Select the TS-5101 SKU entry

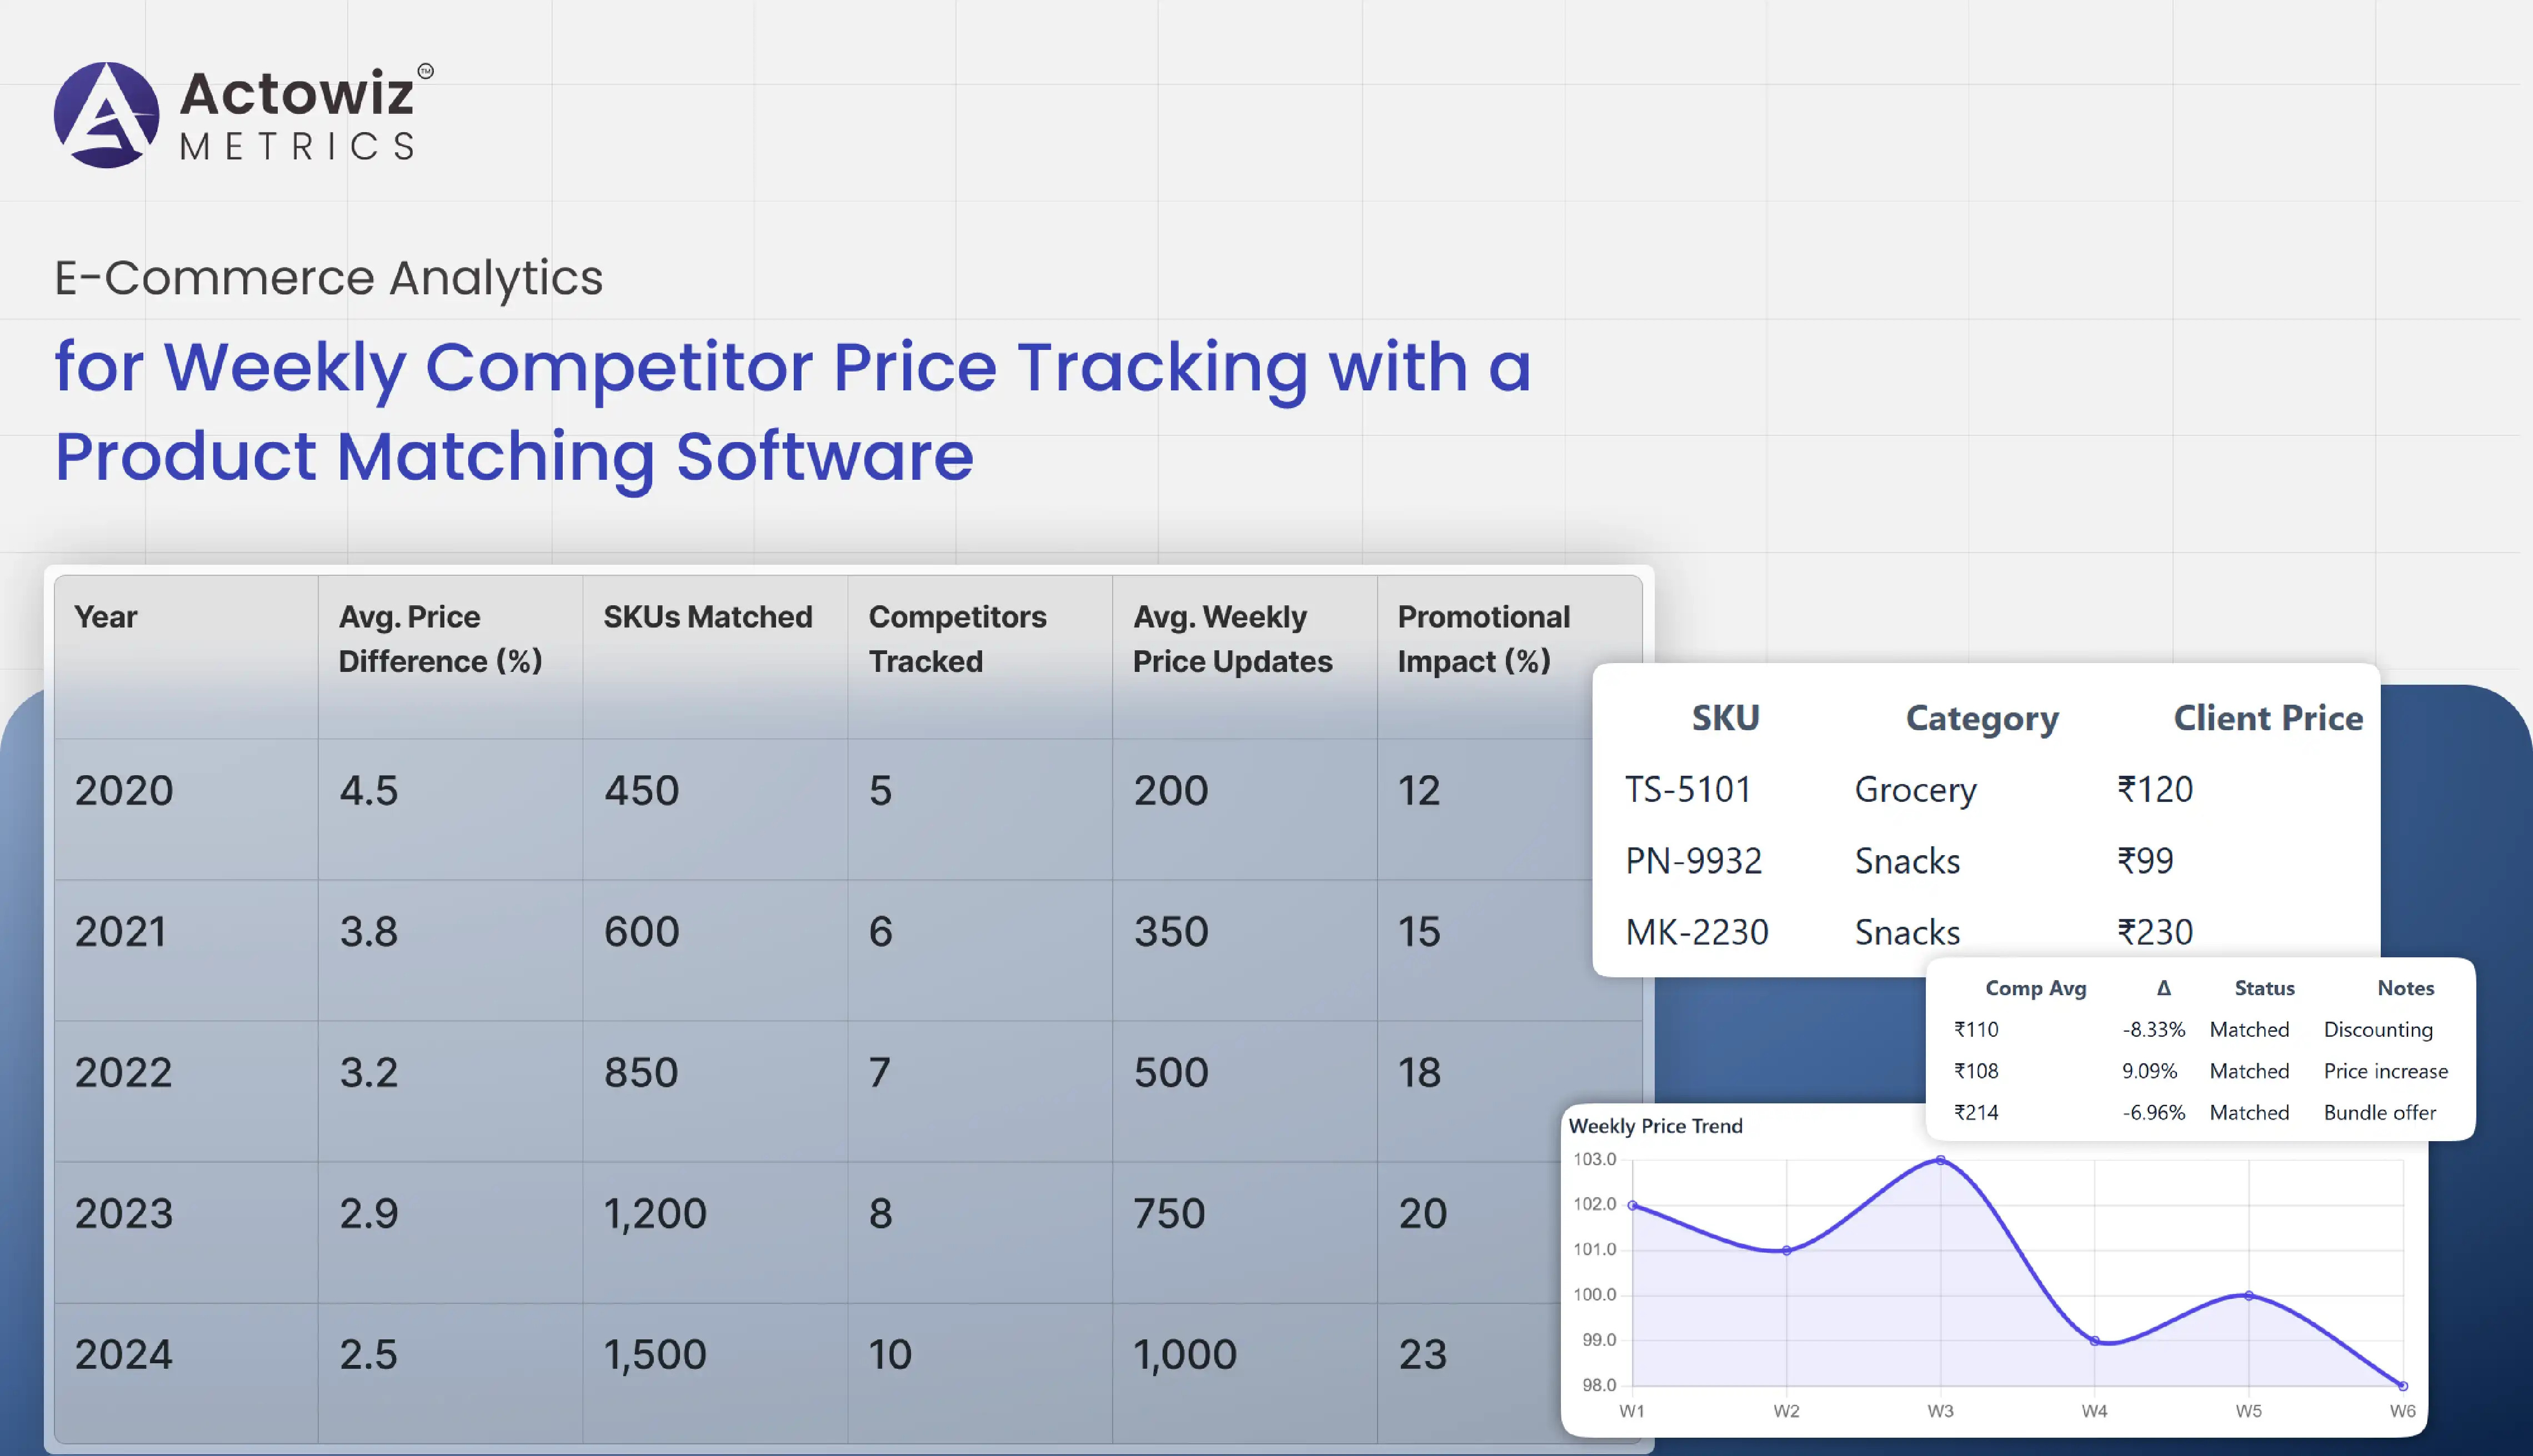tap(1688, 790)
